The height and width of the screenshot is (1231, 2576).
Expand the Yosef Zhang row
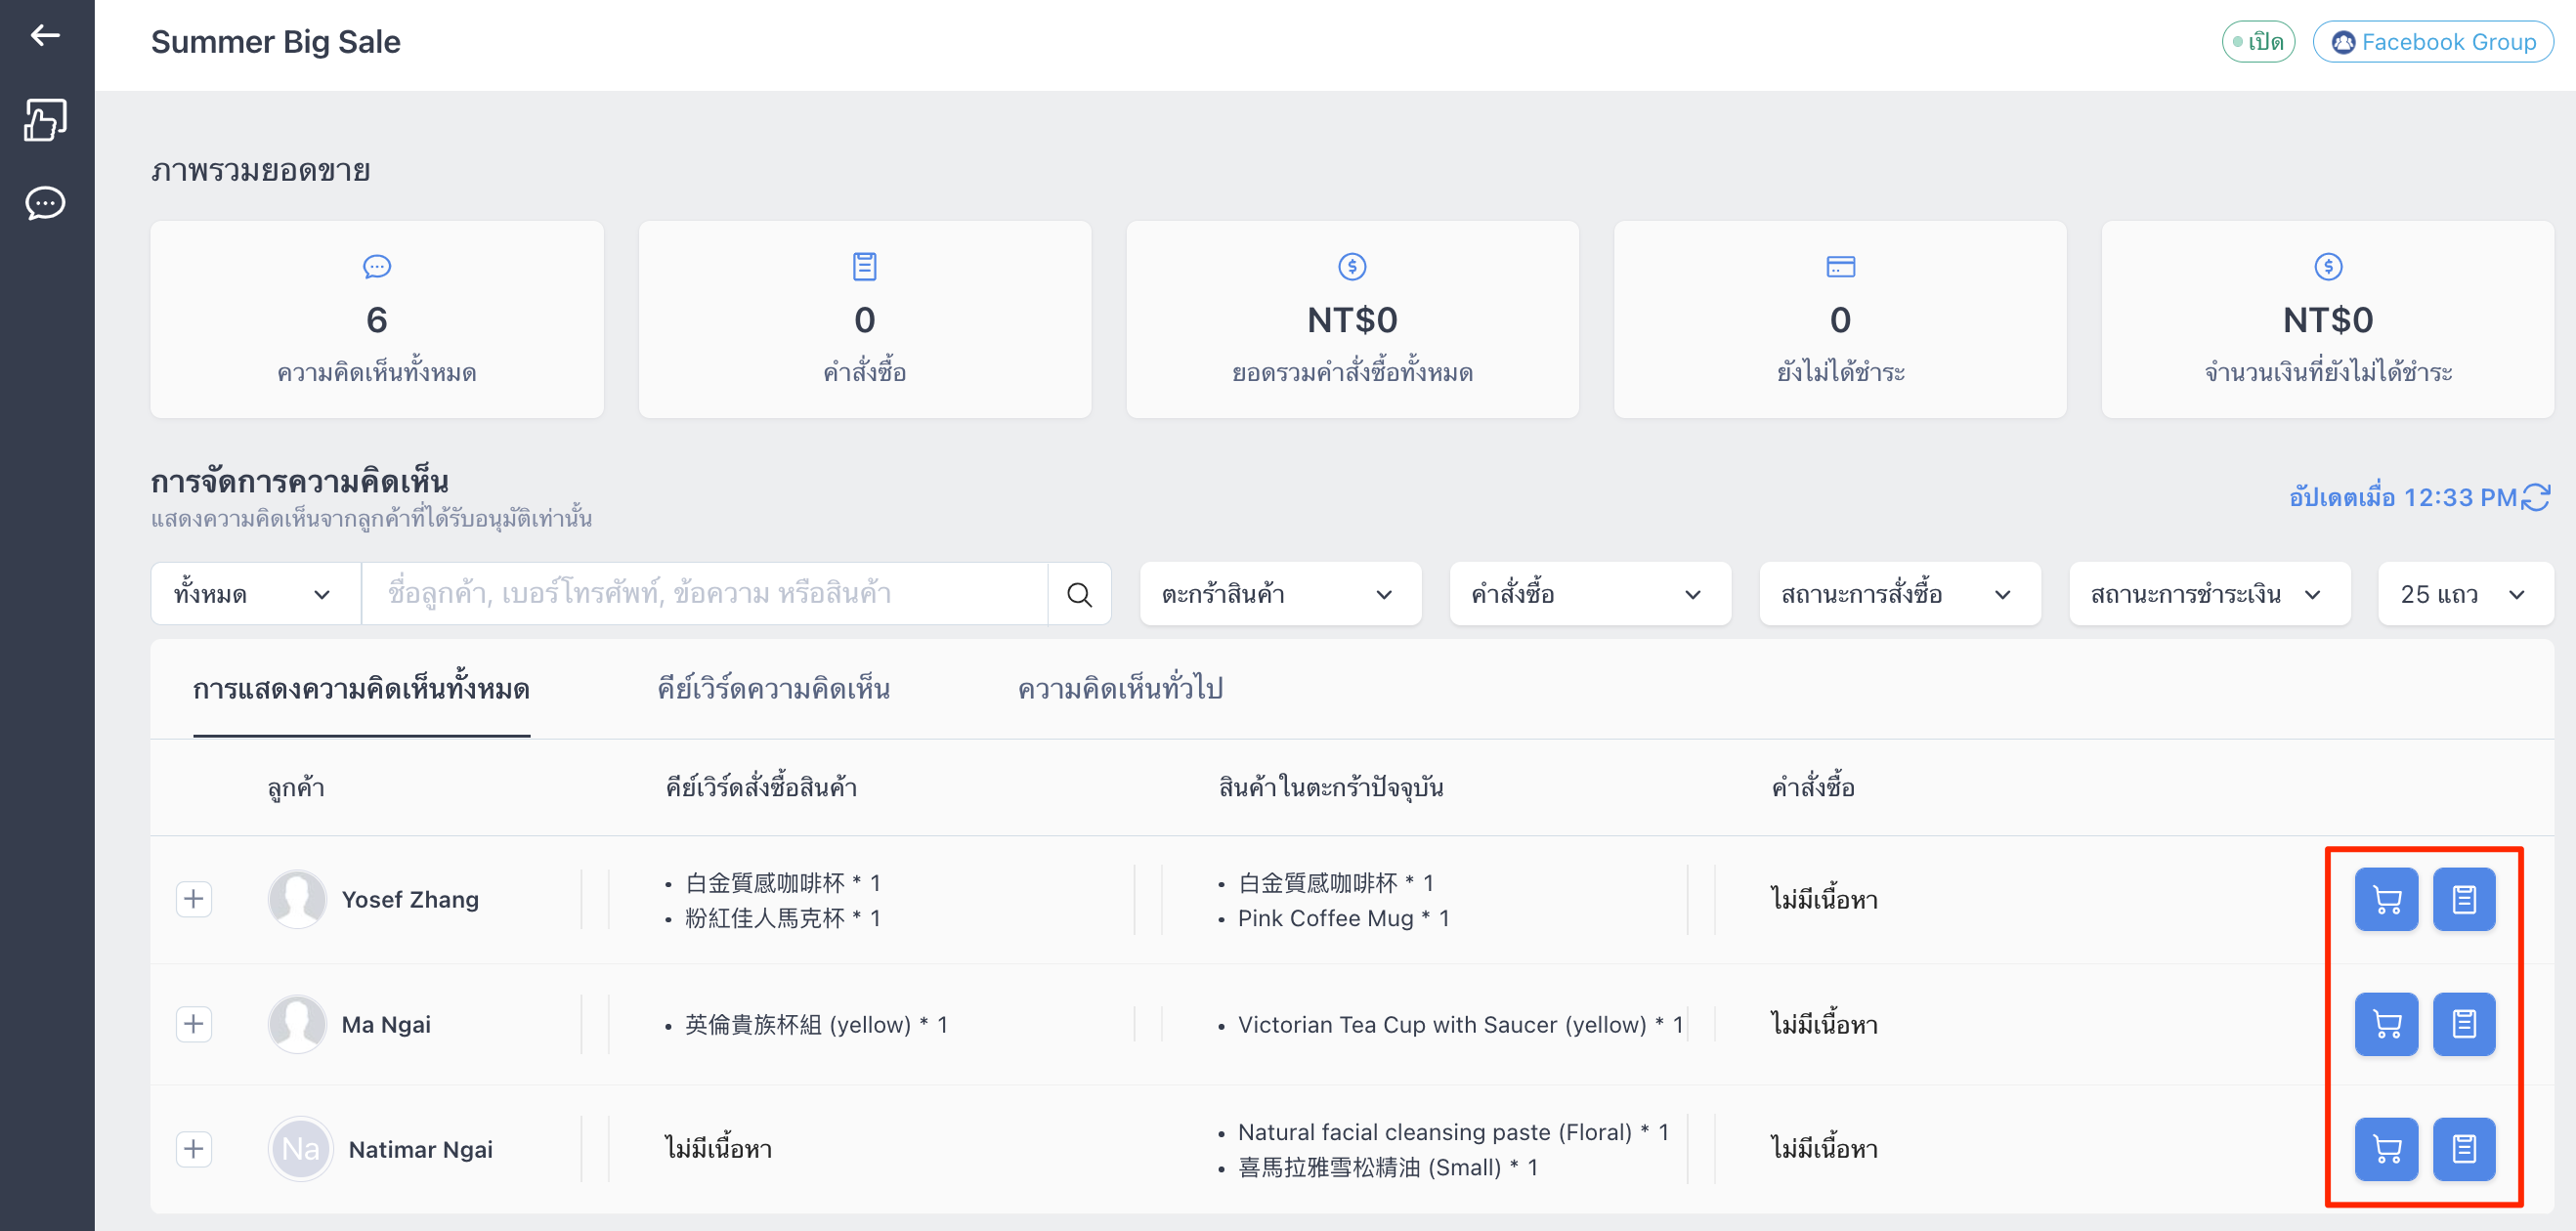point(194,899)
